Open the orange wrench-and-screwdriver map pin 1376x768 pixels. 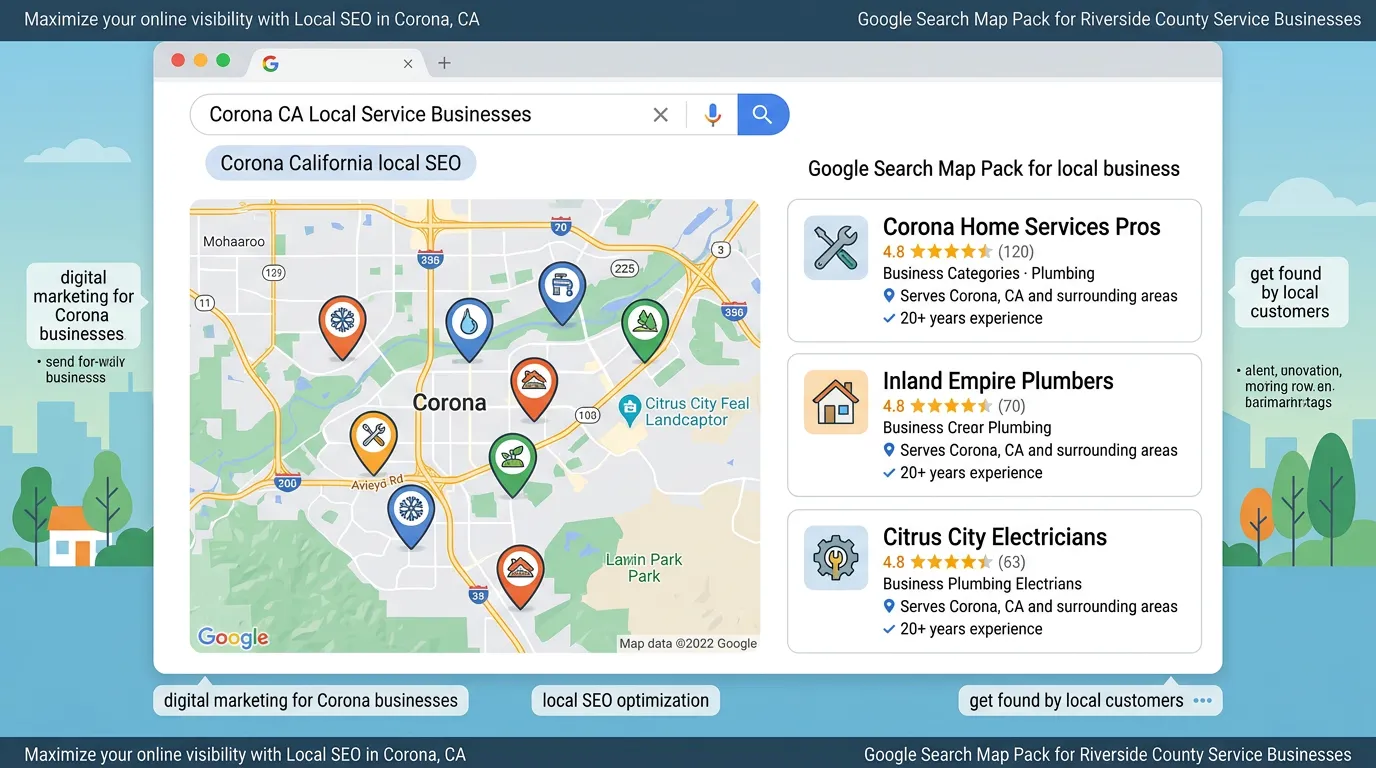click(x=374, y=441)
